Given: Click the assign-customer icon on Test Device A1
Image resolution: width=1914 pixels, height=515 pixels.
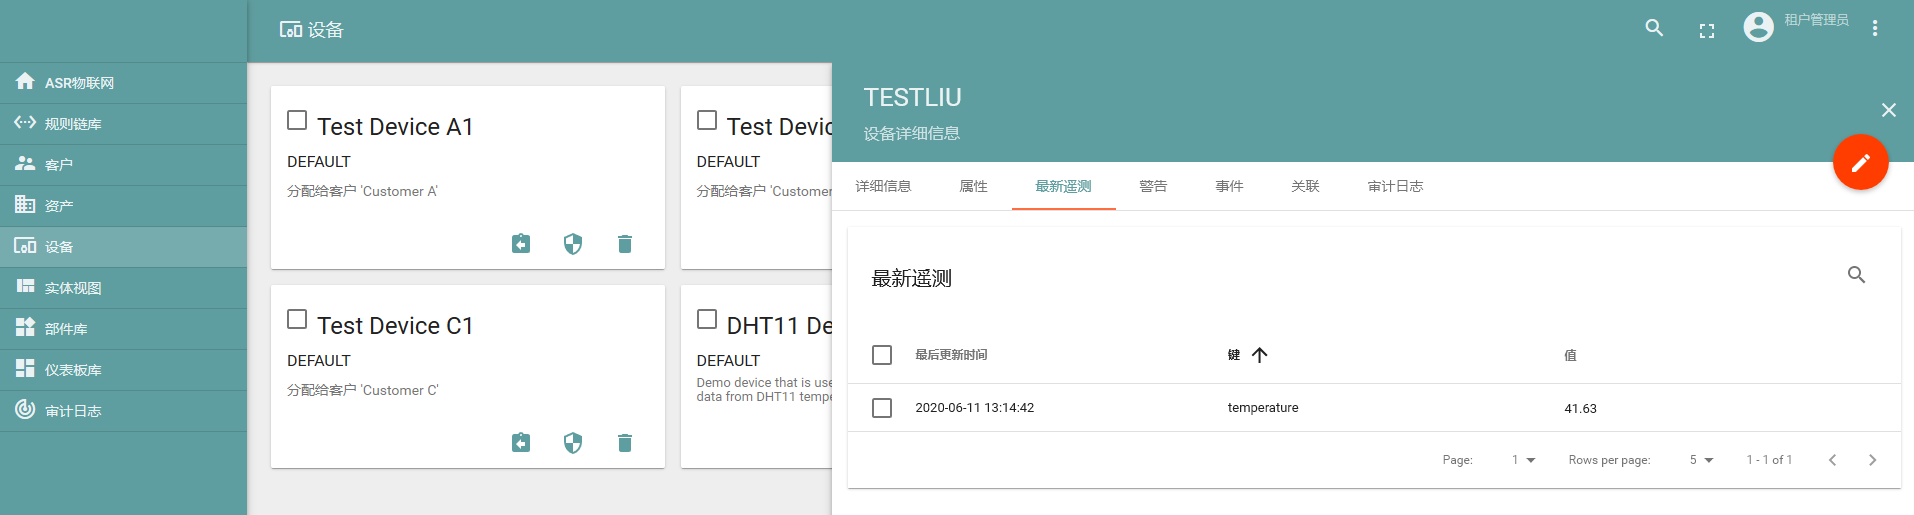Looking at the screenshot, I should [x=521, y=244].
